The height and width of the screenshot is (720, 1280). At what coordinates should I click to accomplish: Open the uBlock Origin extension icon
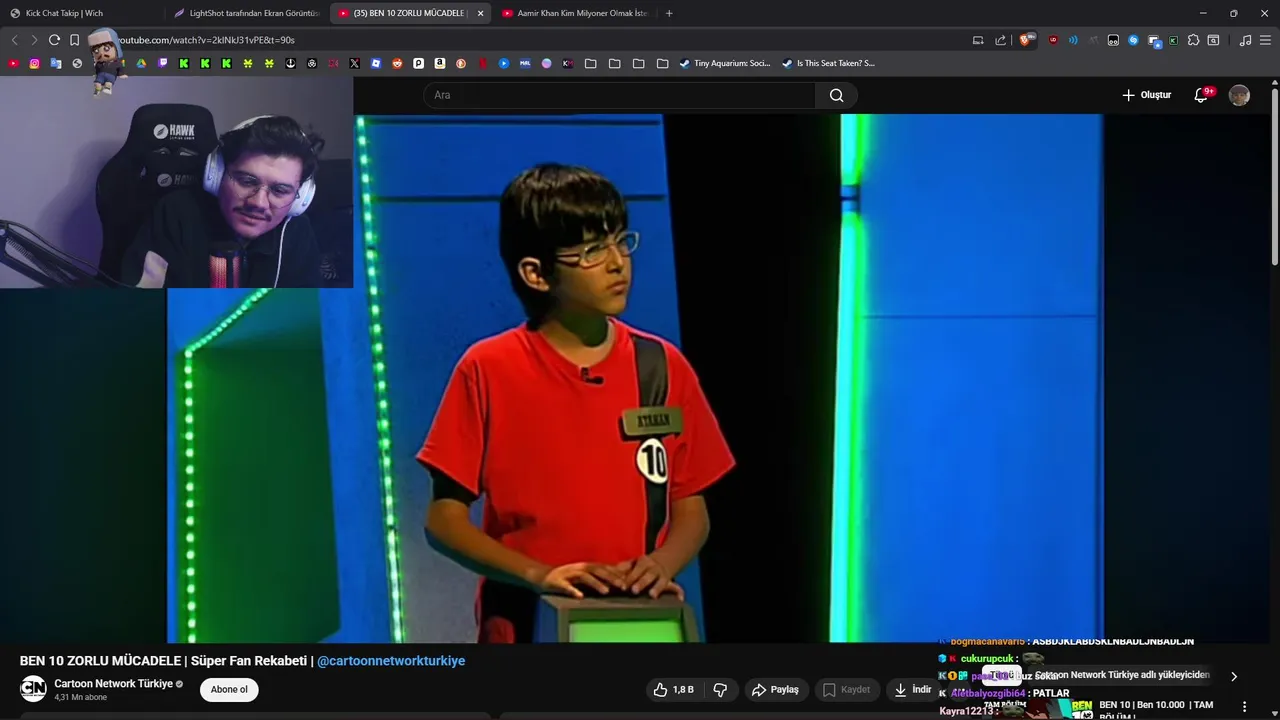pos(1053,40)
